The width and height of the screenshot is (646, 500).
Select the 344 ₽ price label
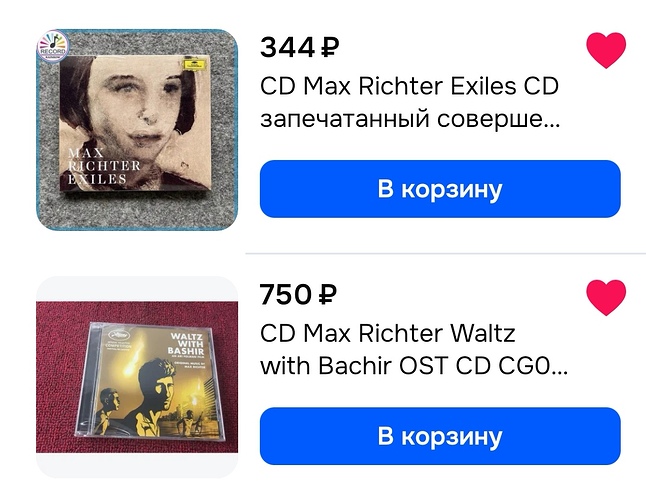[x=300, y=47]
